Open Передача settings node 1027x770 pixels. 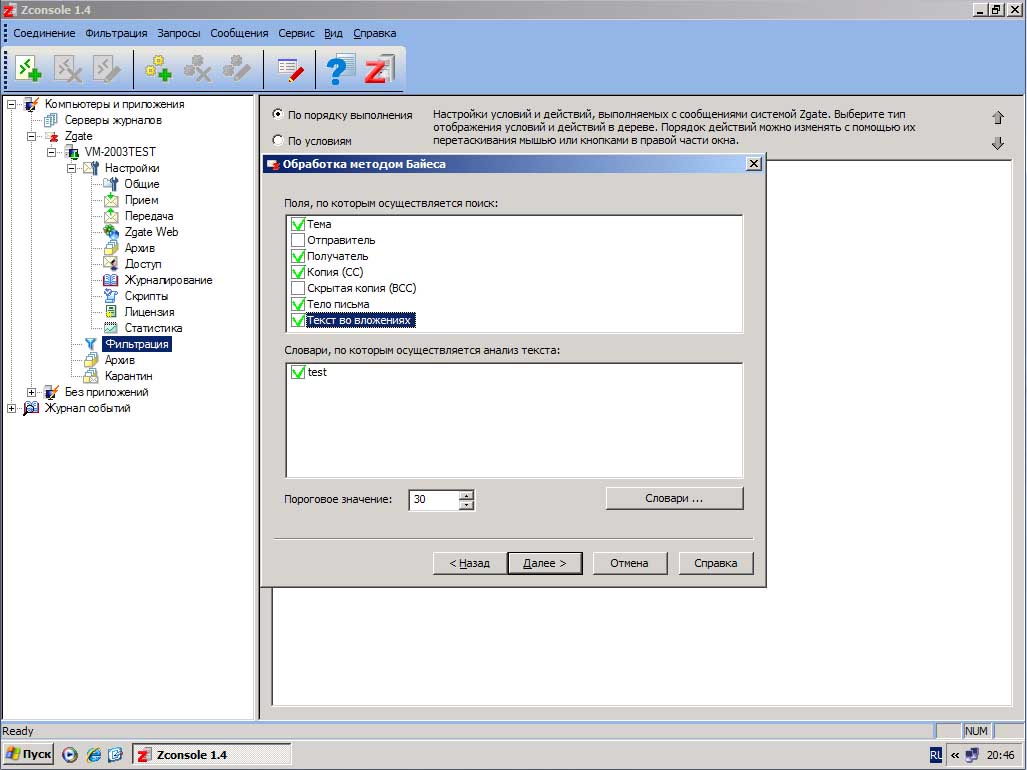tap(149, 216)
